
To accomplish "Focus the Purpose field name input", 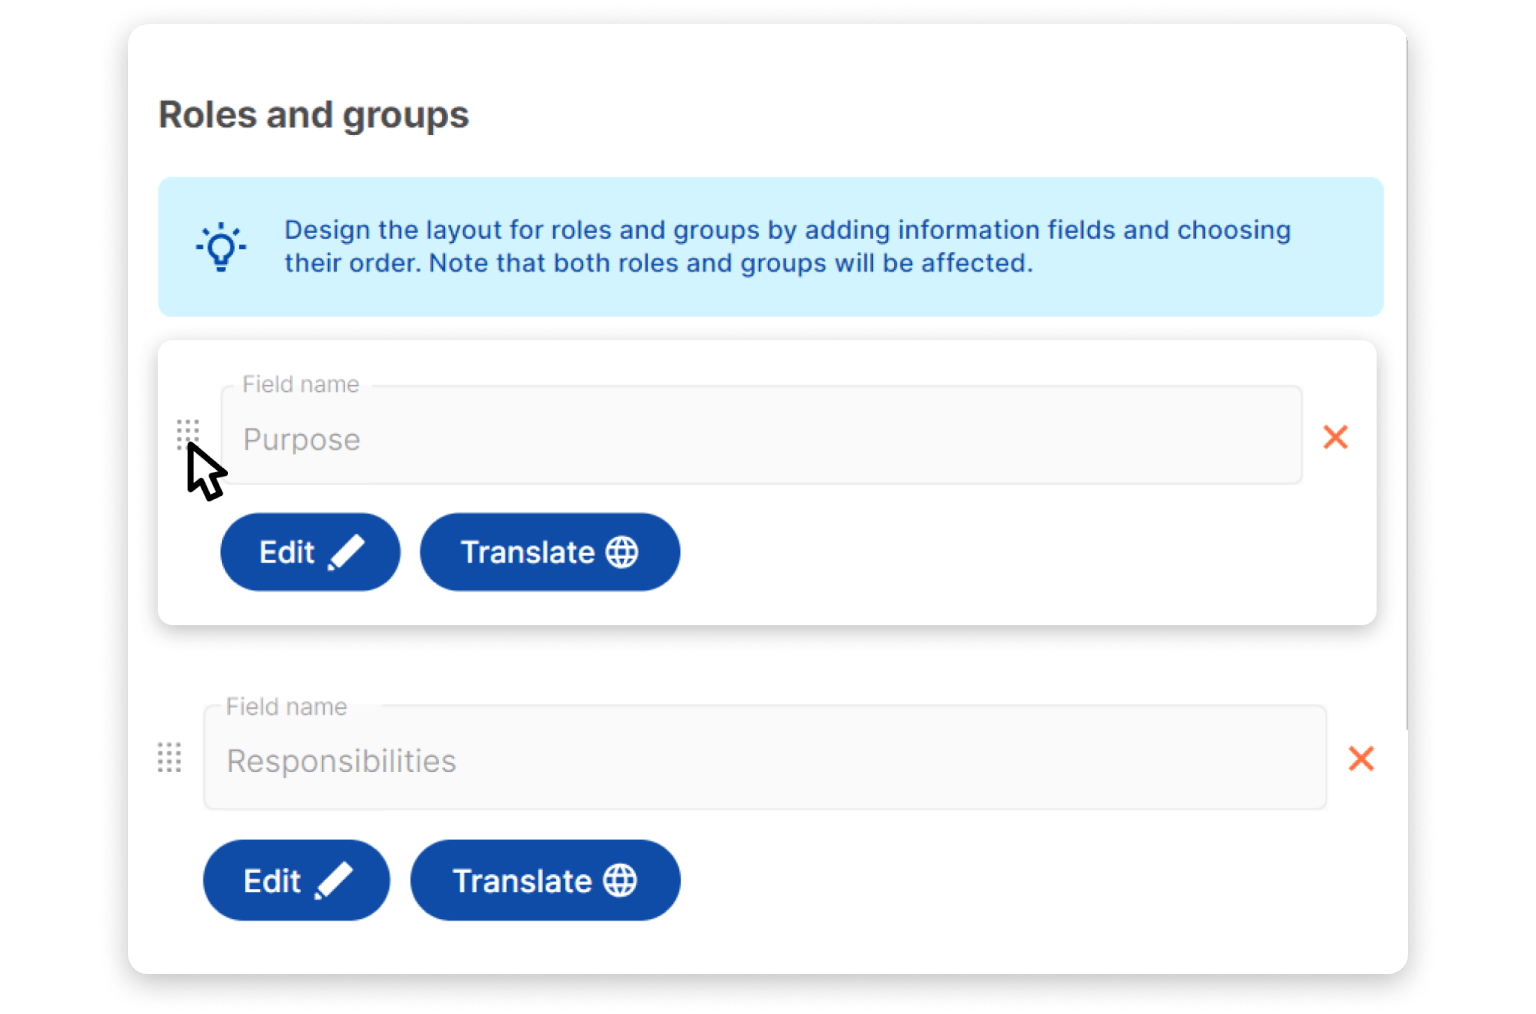I will [x=760, y=440].
